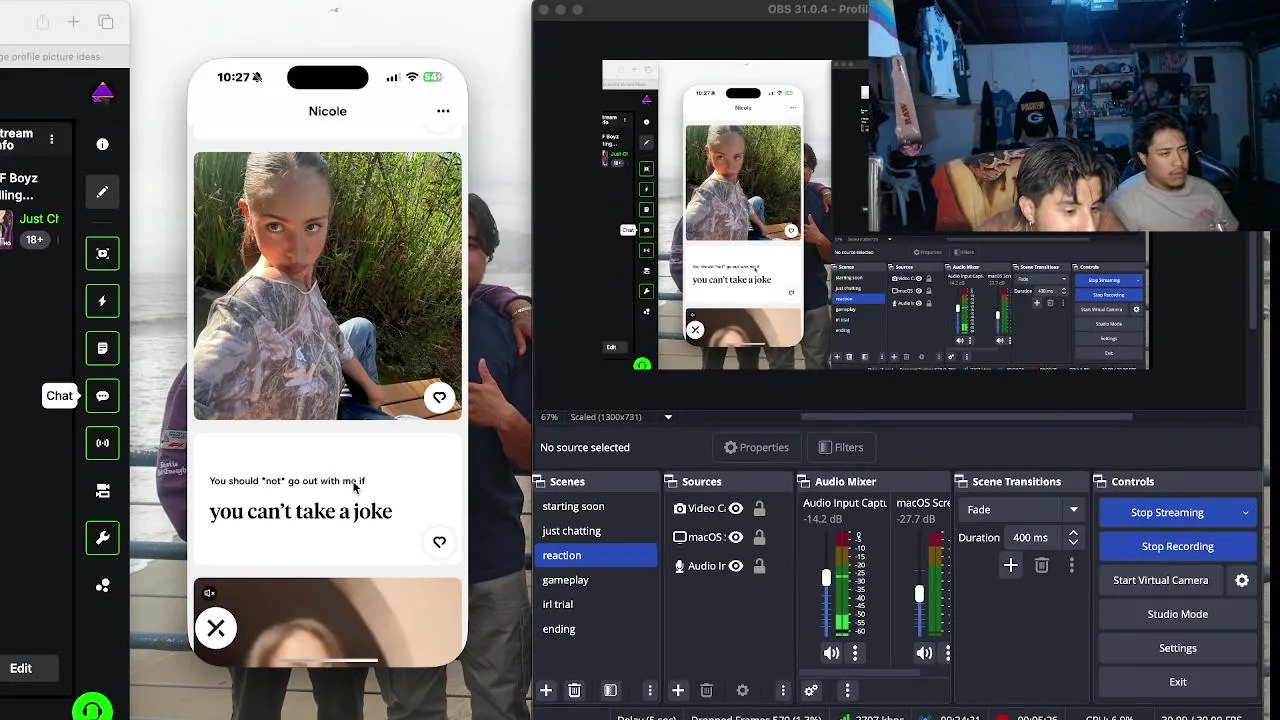Image resolution: width=1280 pixels, height=720 pixels.
Task: Open the Scene Transitions three-dot menu
Action: click(1072, 566)
